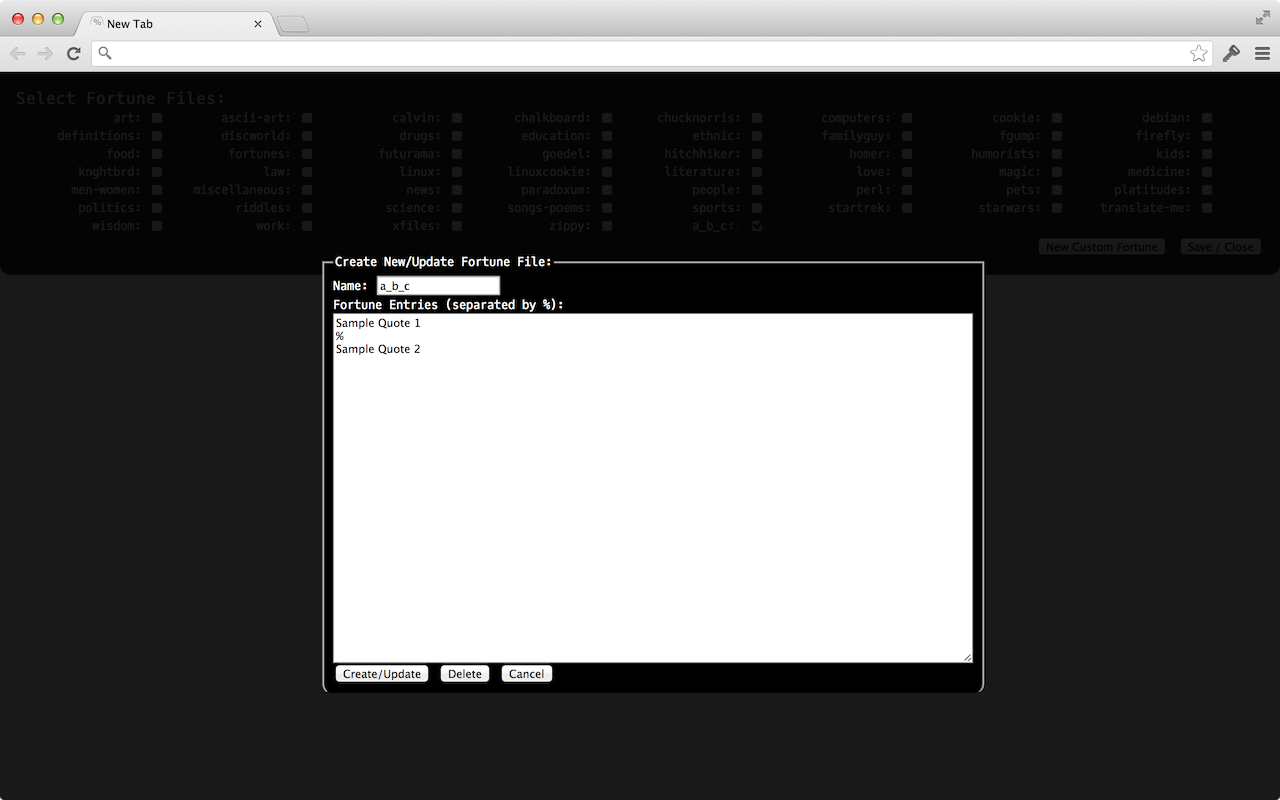Click the 'Select Fortune Files:' heading

tap(121, 98)
